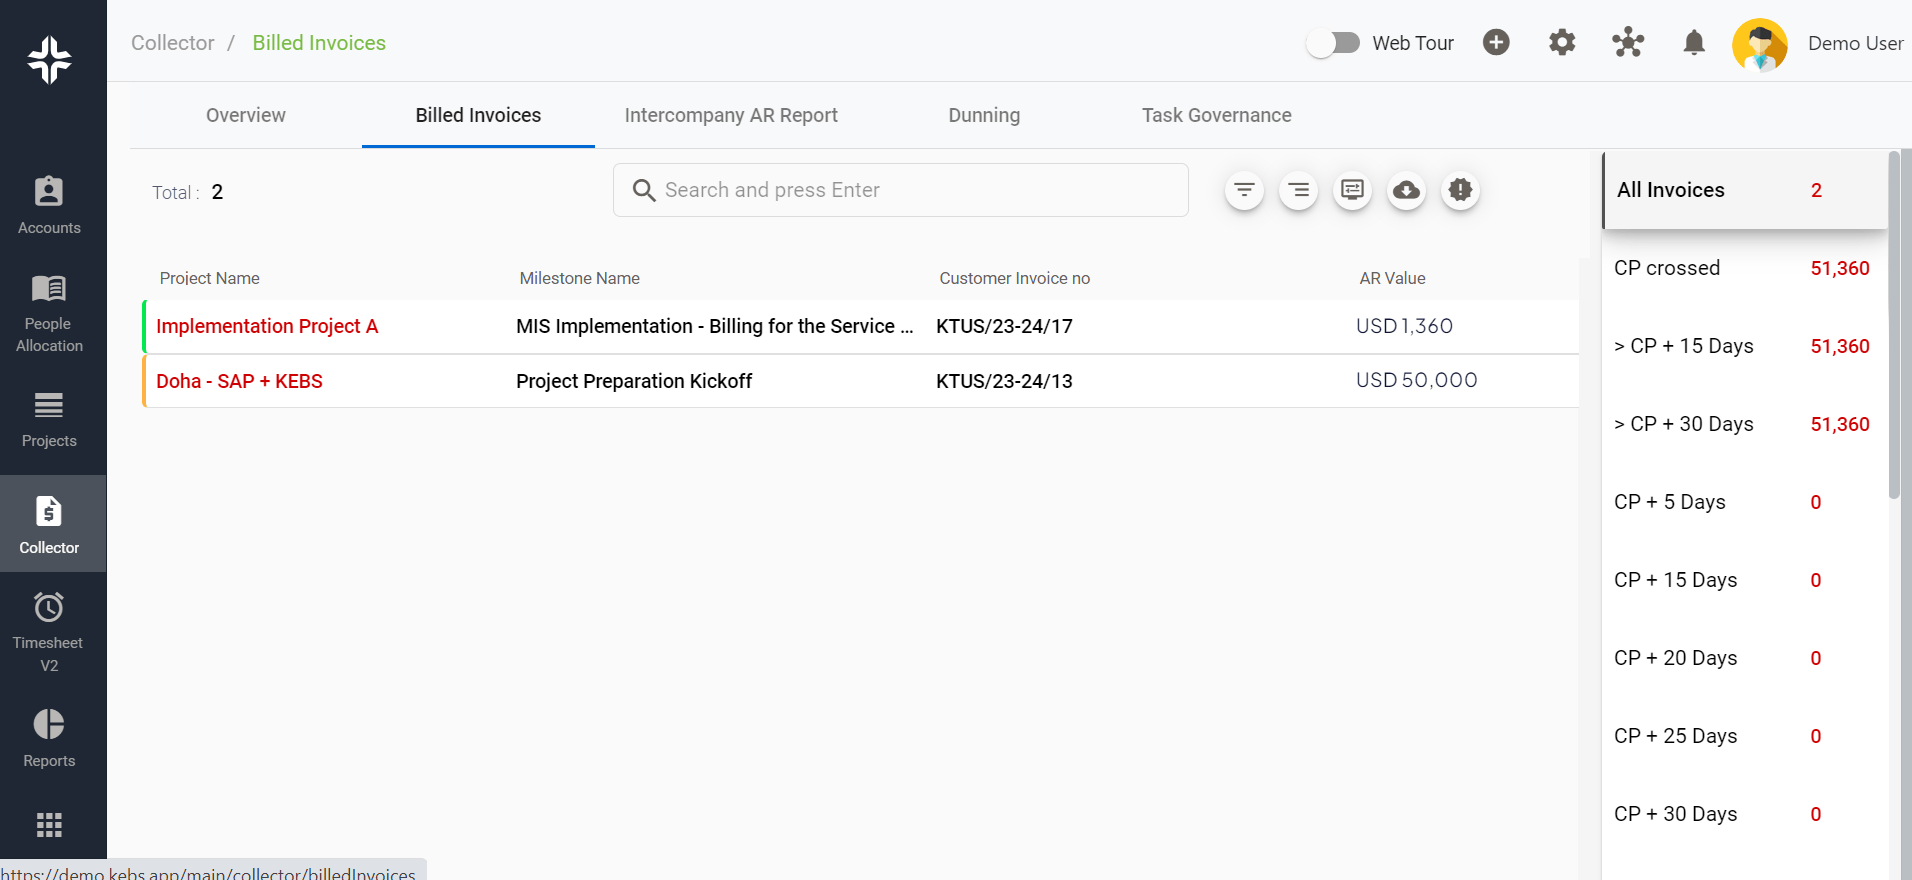1912x880 pixels.
Task: Enable the Web Tour toggle
Action: click(x=1333, y=43)
